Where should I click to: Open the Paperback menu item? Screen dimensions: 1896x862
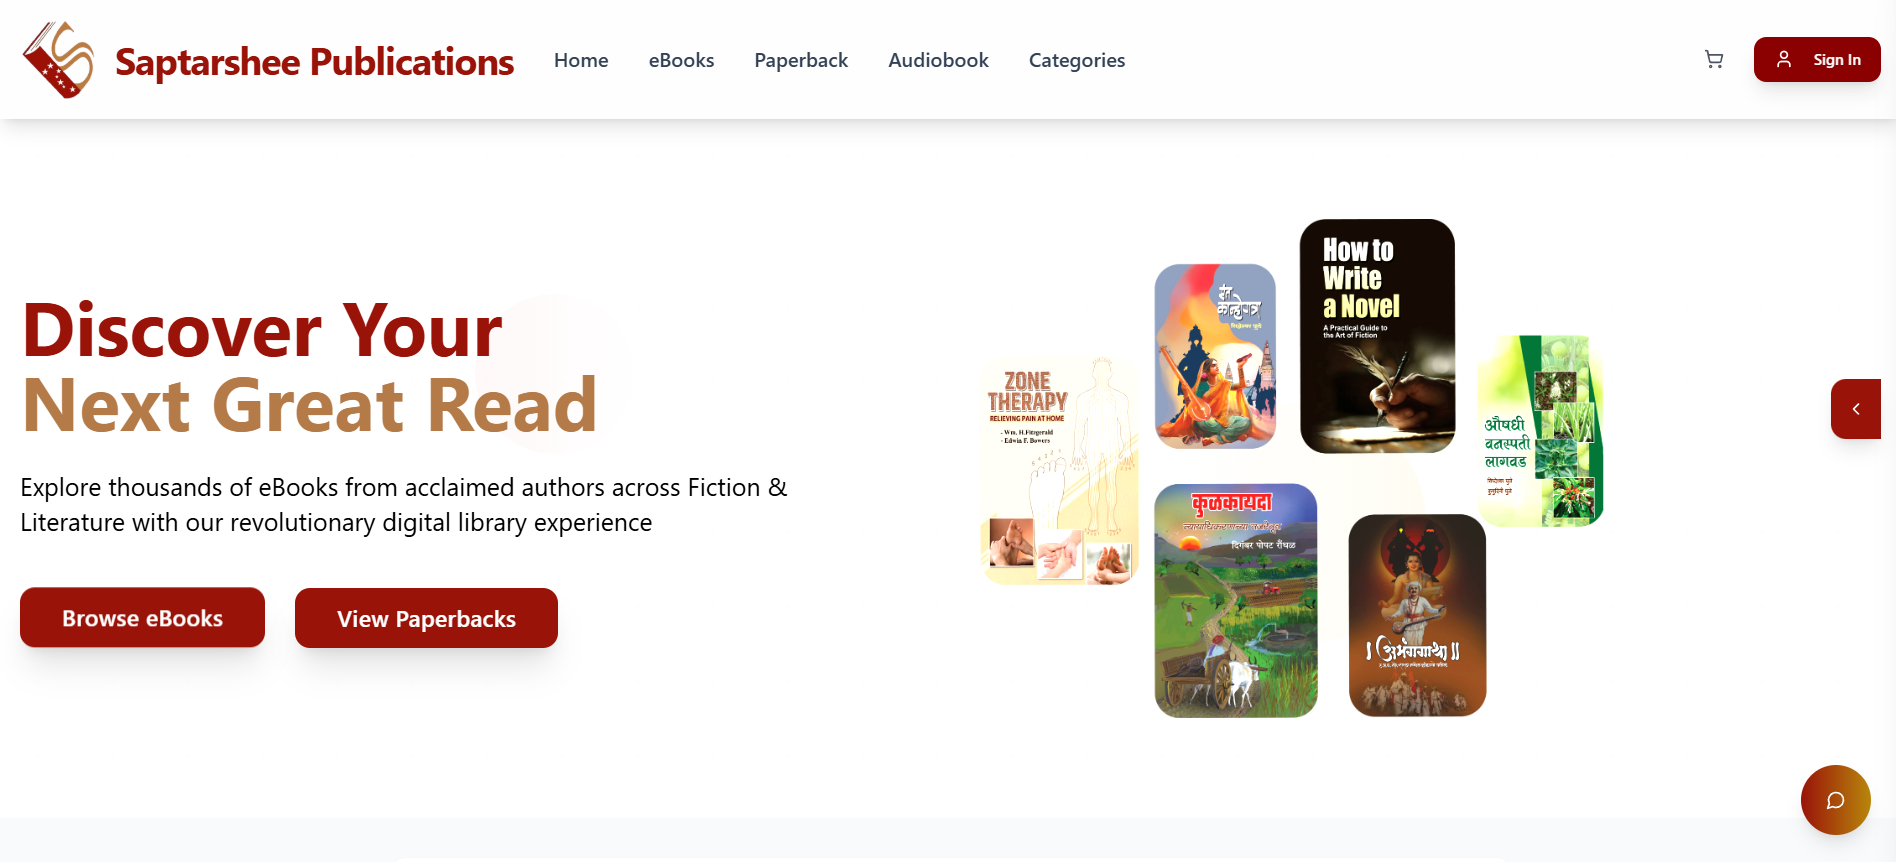tap(801, 60)
